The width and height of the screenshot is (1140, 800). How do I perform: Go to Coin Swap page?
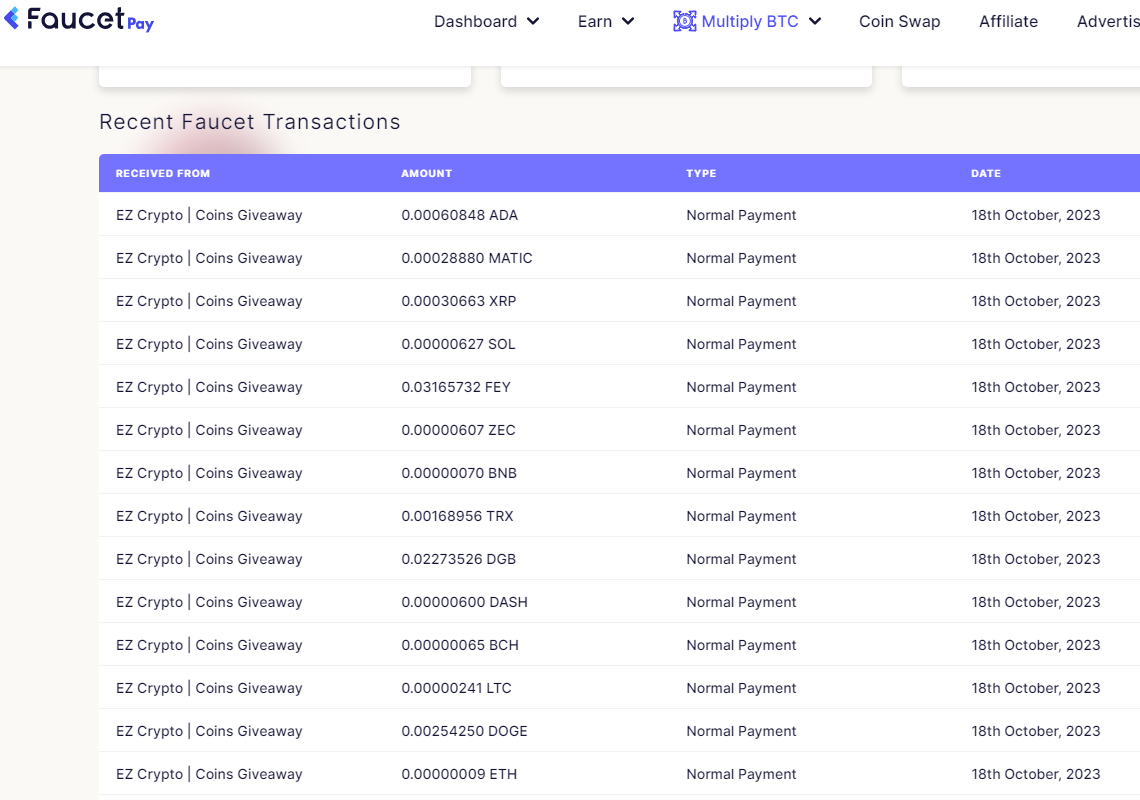[899, 22]
